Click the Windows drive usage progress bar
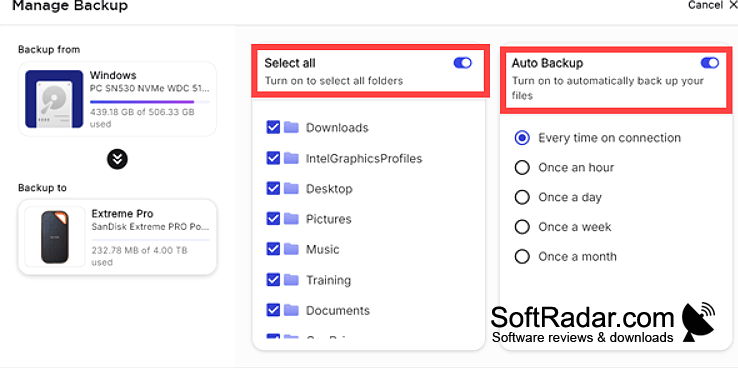Image resolution: width=738 pixels, height=368 pixels. coord(150,102)
